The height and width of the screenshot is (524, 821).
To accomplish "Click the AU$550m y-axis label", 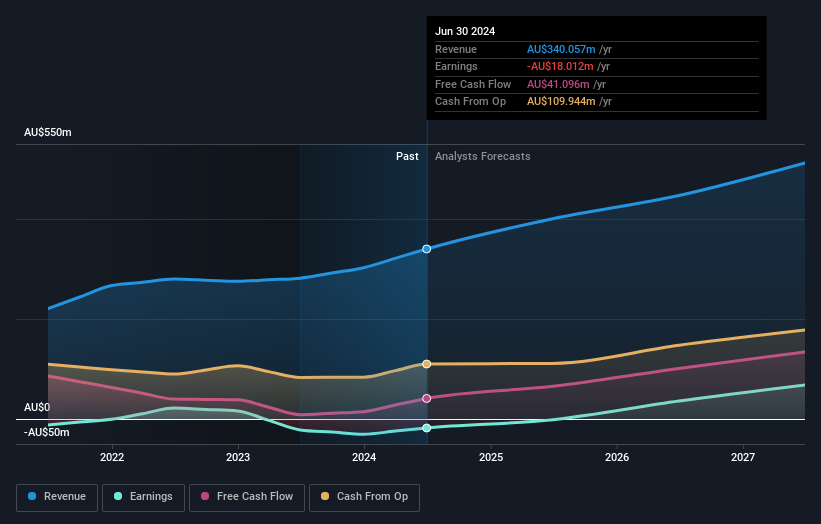I will pos(48,132).
